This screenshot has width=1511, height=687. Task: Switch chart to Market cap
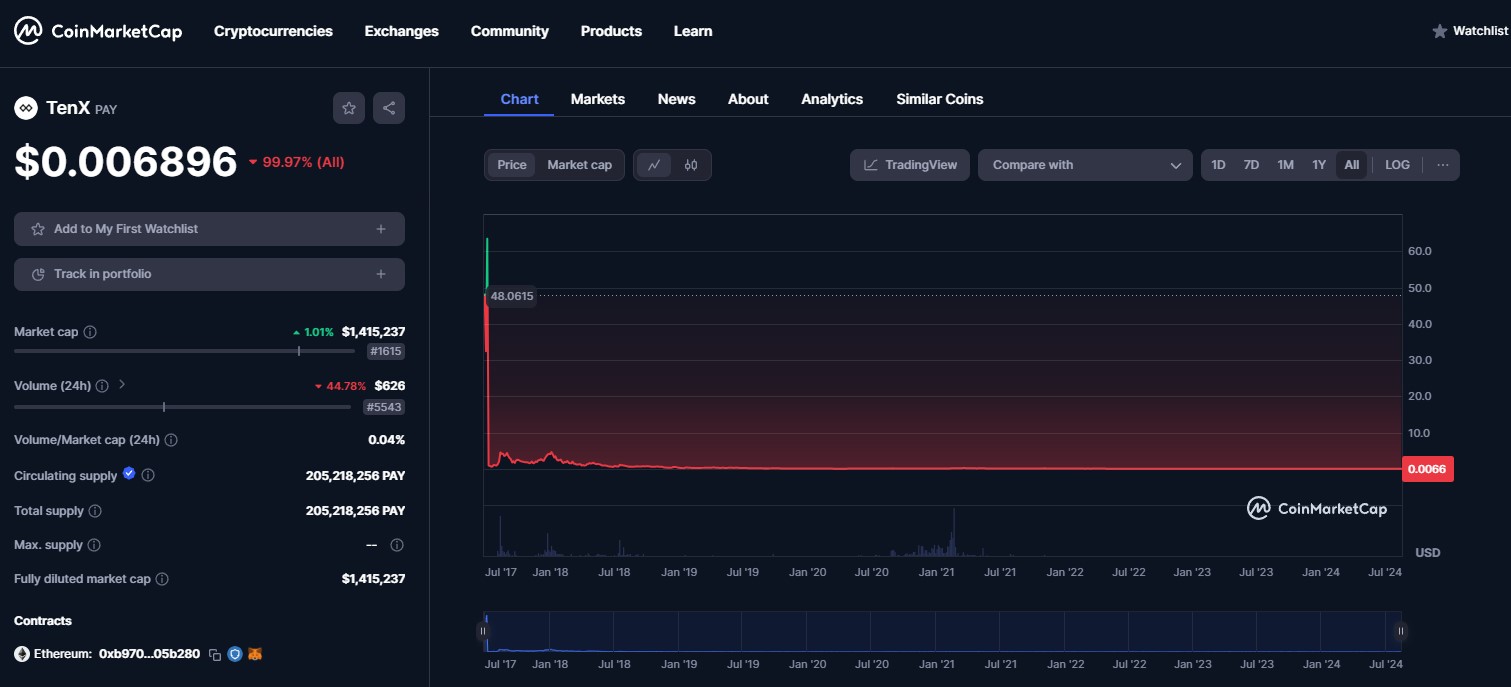tap(579, 165)
